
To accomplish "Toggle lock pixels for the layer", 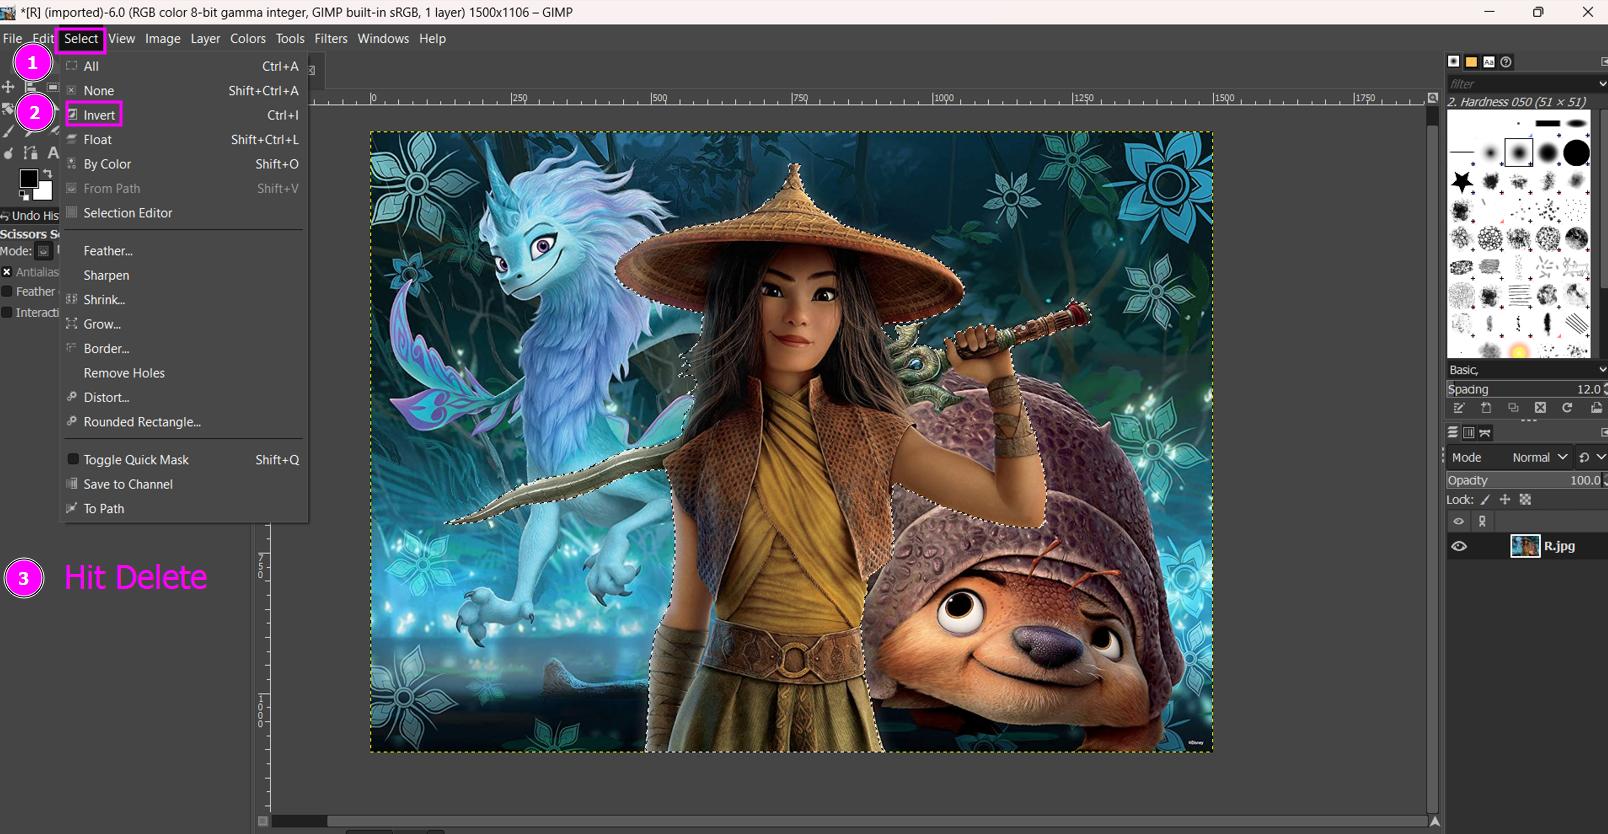I will point(1485,499).
